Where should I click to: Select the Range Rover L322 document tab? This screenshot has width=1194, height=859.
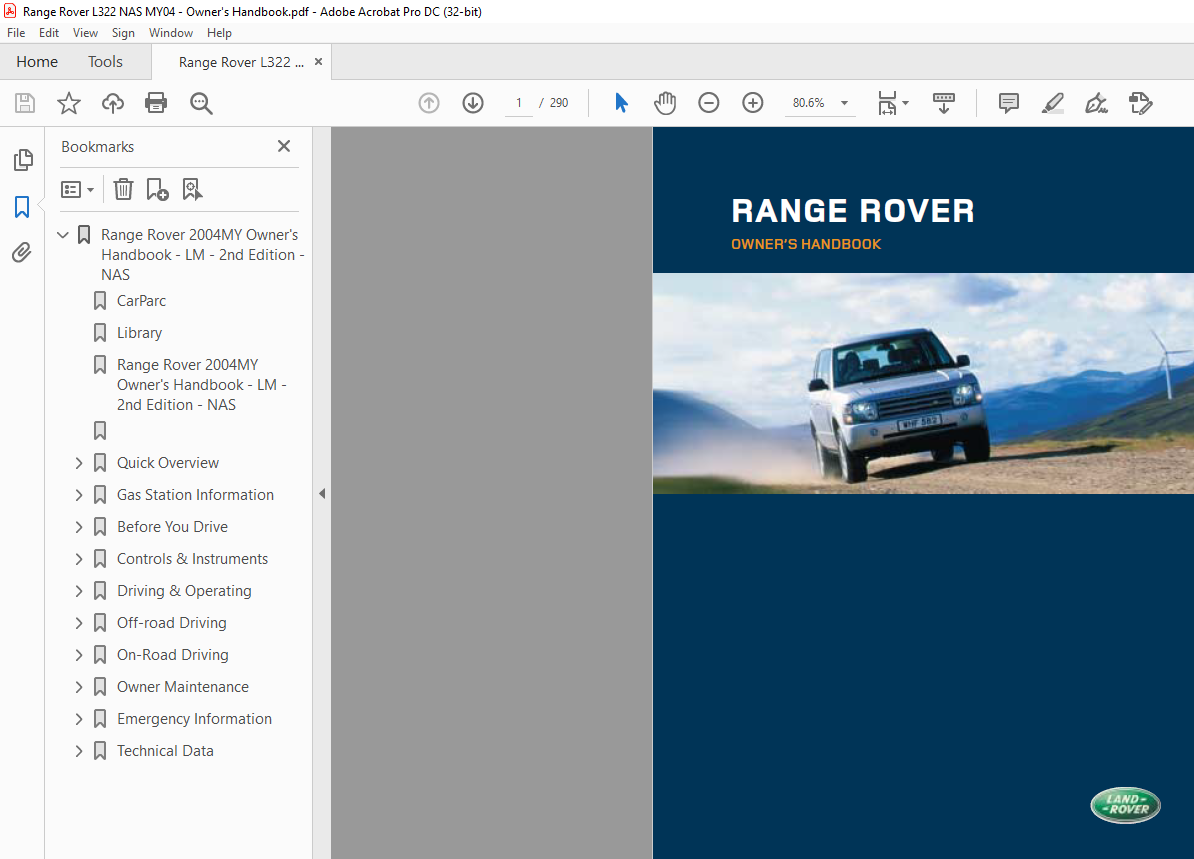pyautogui.click(x=241, y=62)
